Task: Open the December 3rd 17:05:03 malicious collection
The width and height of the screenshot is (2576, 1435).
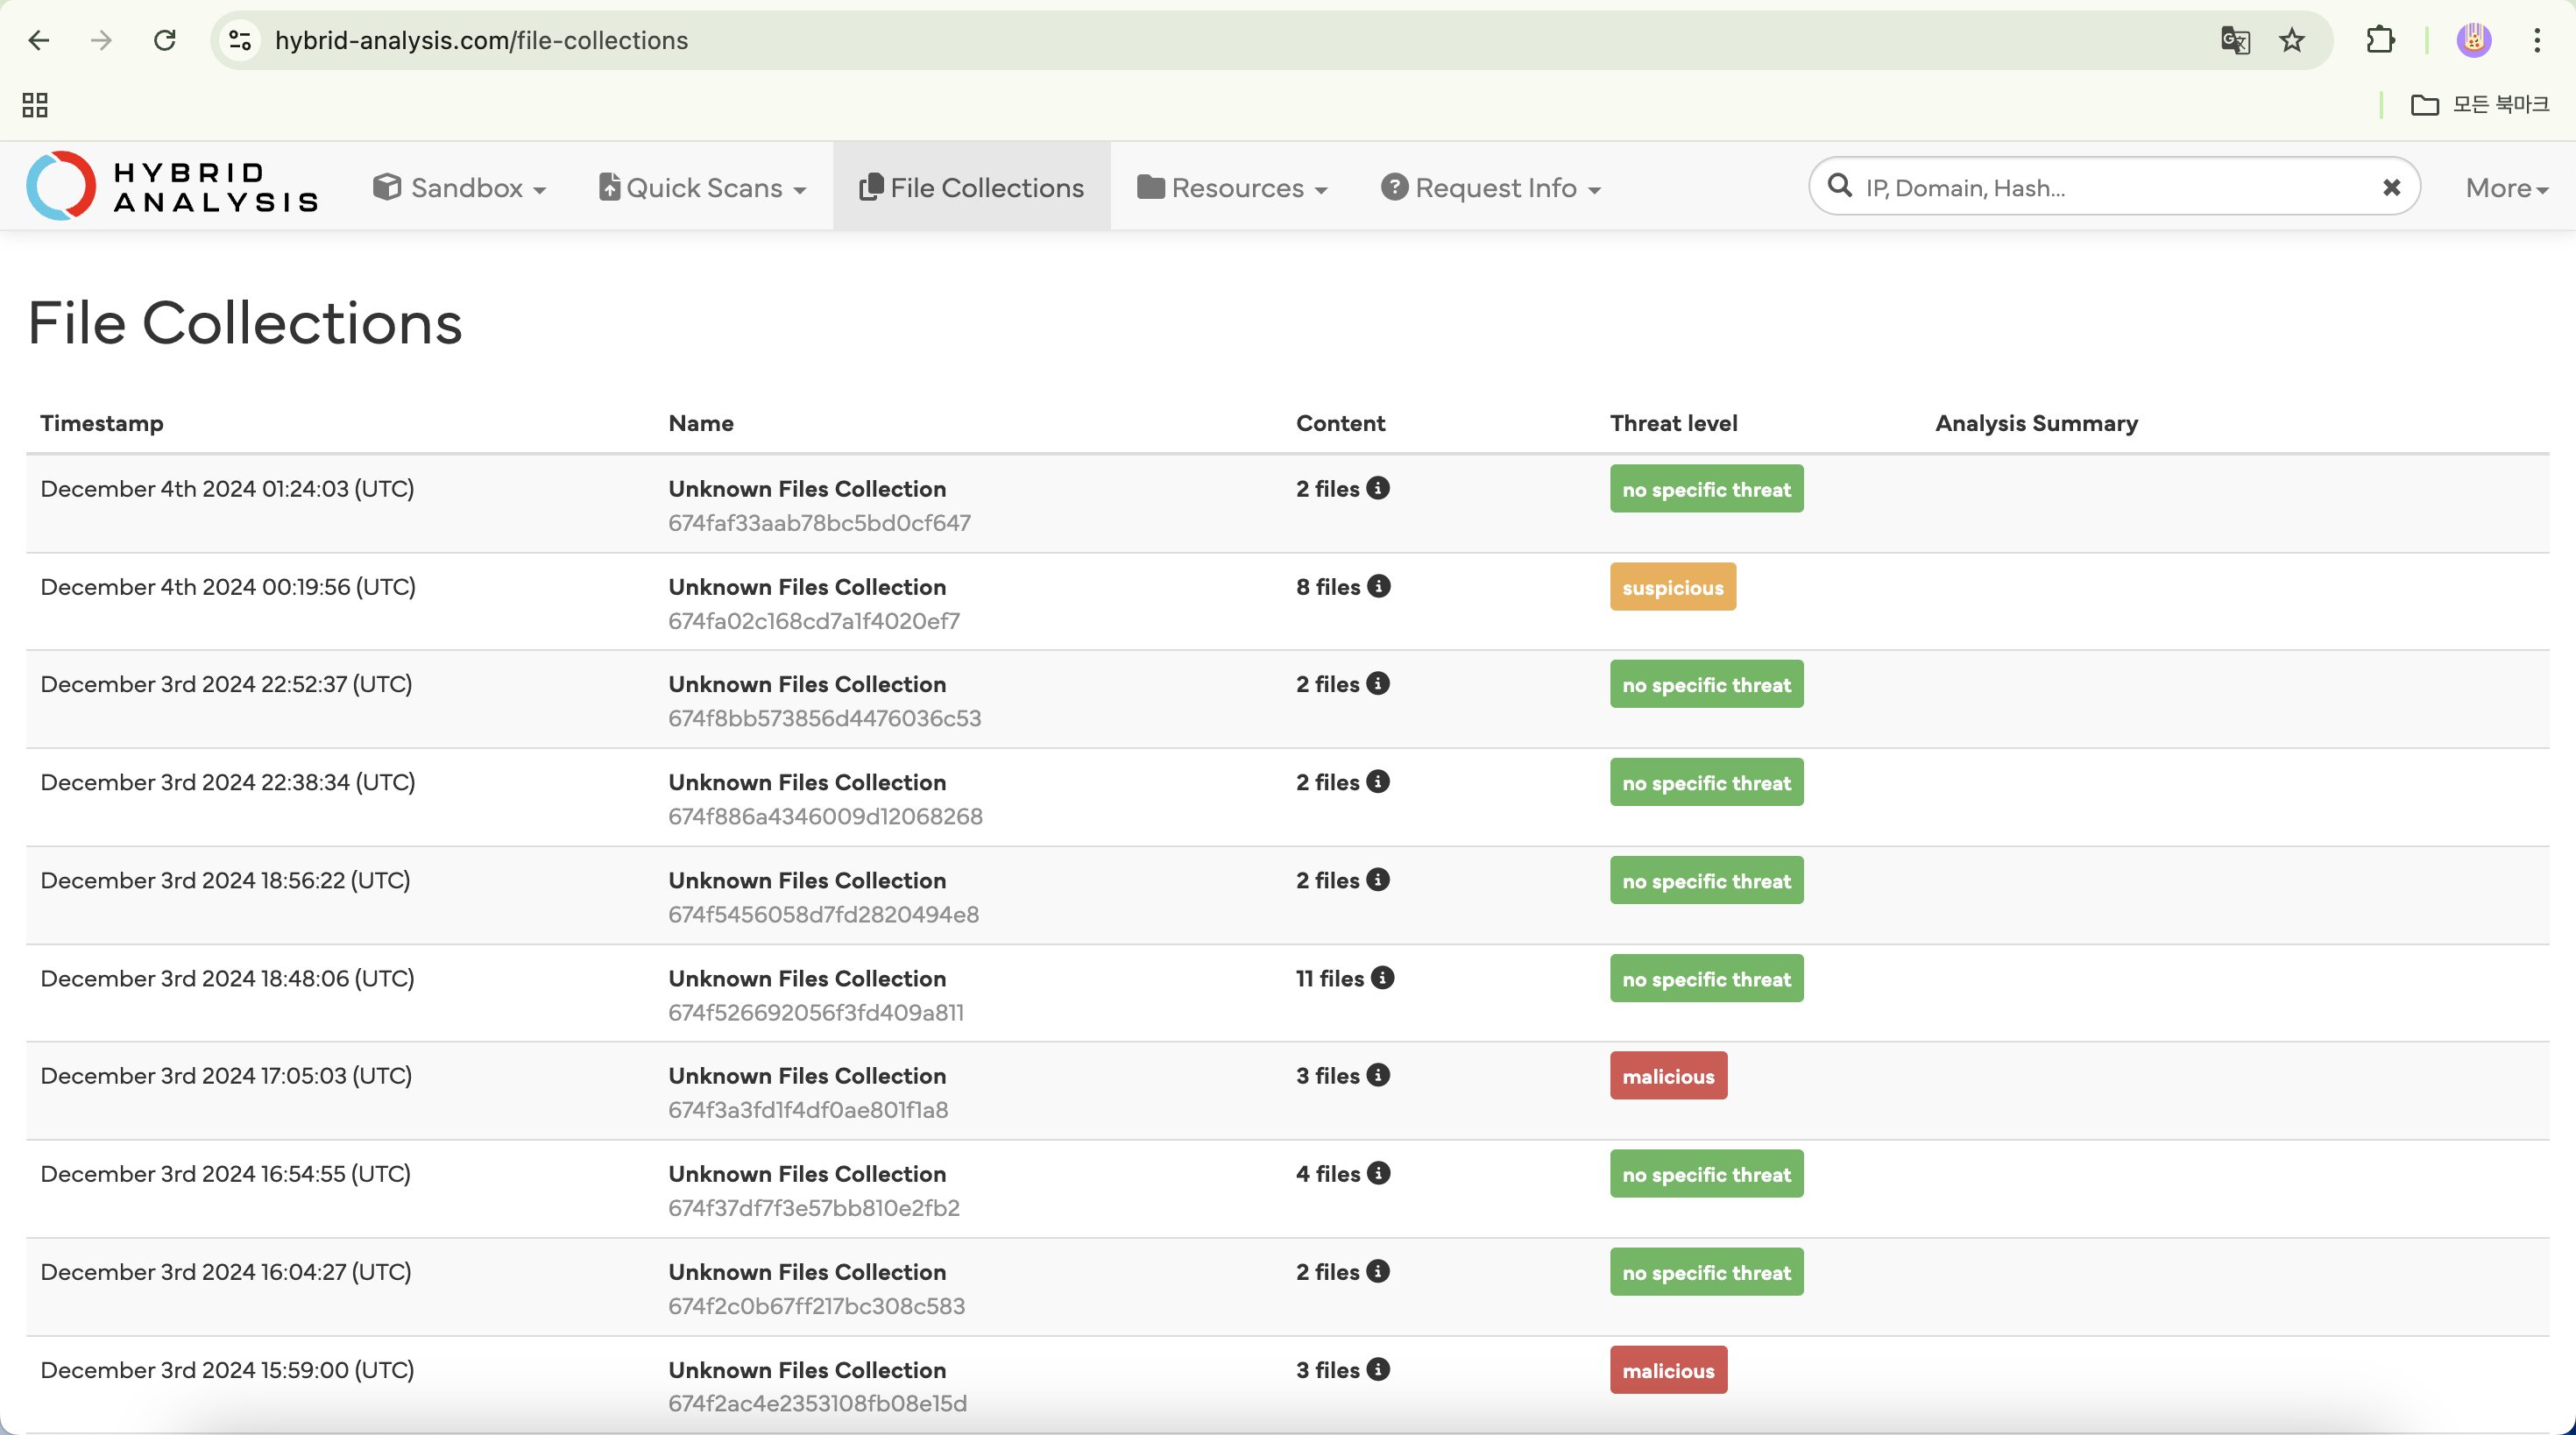Action: [806, 1076]
